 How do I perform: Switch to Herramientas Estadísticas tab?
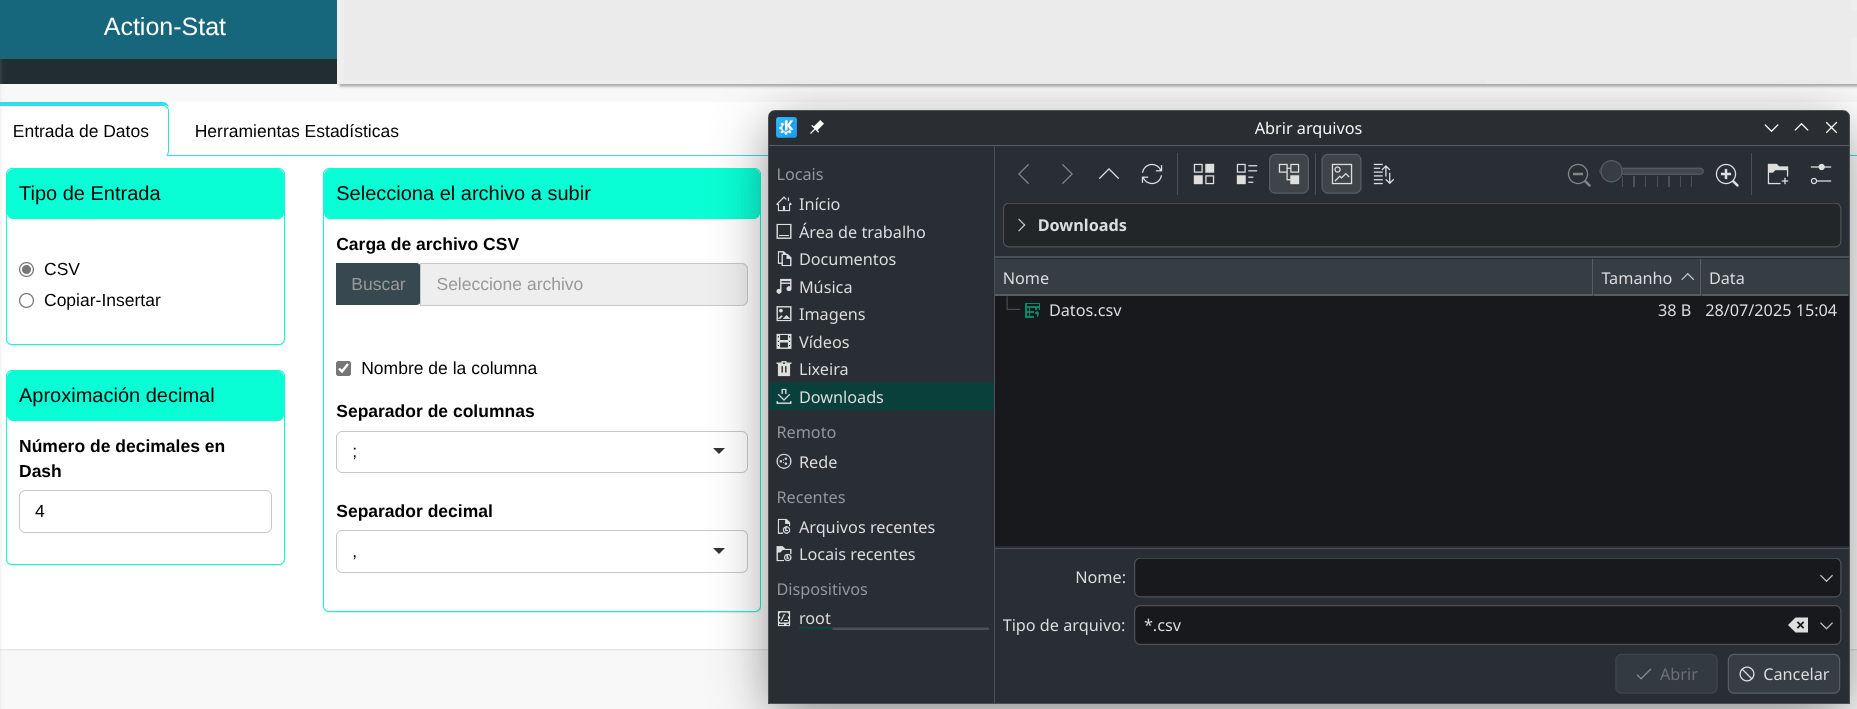[296, 131]
